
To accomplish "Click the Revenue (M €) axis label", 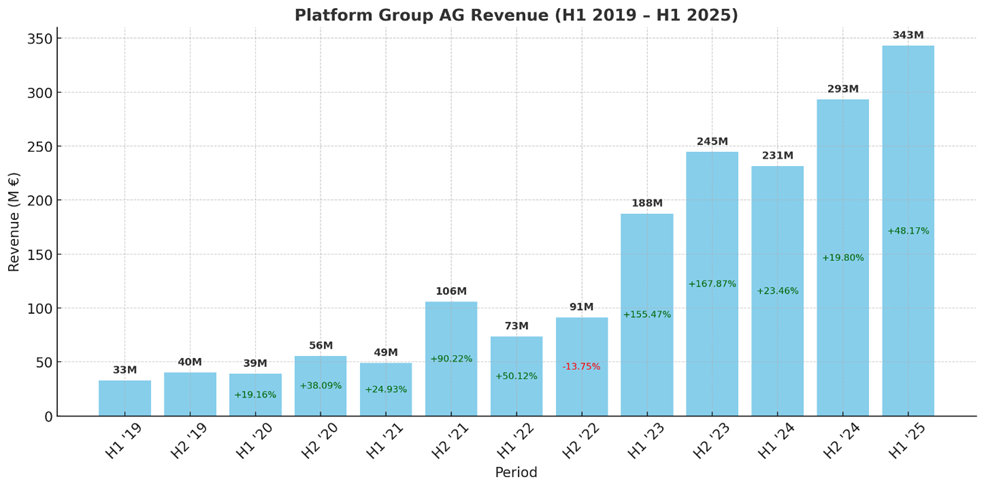I will (x=14, y=222).
